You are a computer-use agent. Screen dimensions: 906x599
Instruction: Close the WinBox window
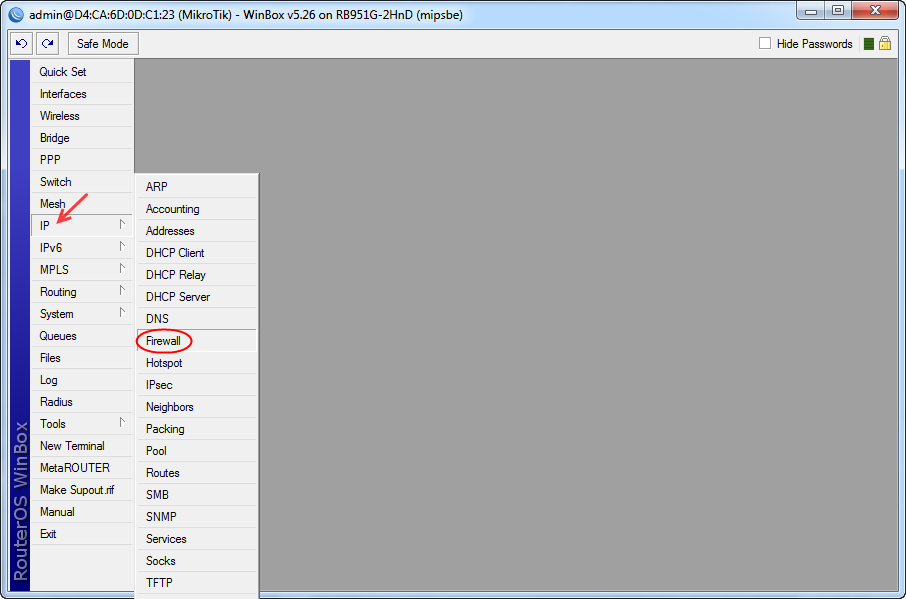coord(875,11)
